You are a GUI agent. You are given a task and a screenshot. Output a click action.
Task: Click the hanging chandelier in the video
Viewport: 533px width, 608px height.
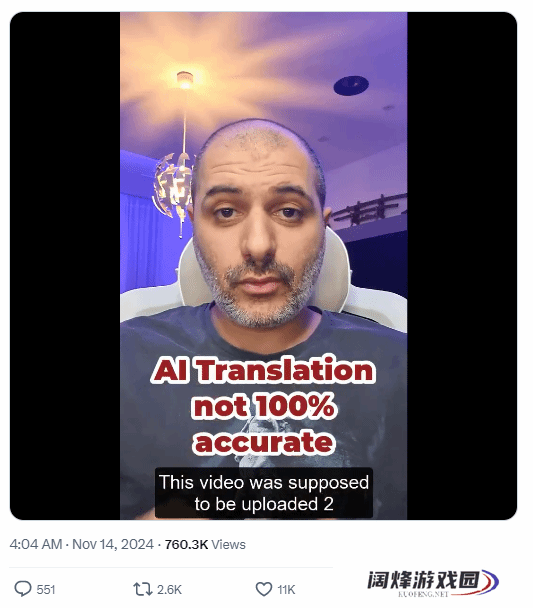click(x=173, y=186)
